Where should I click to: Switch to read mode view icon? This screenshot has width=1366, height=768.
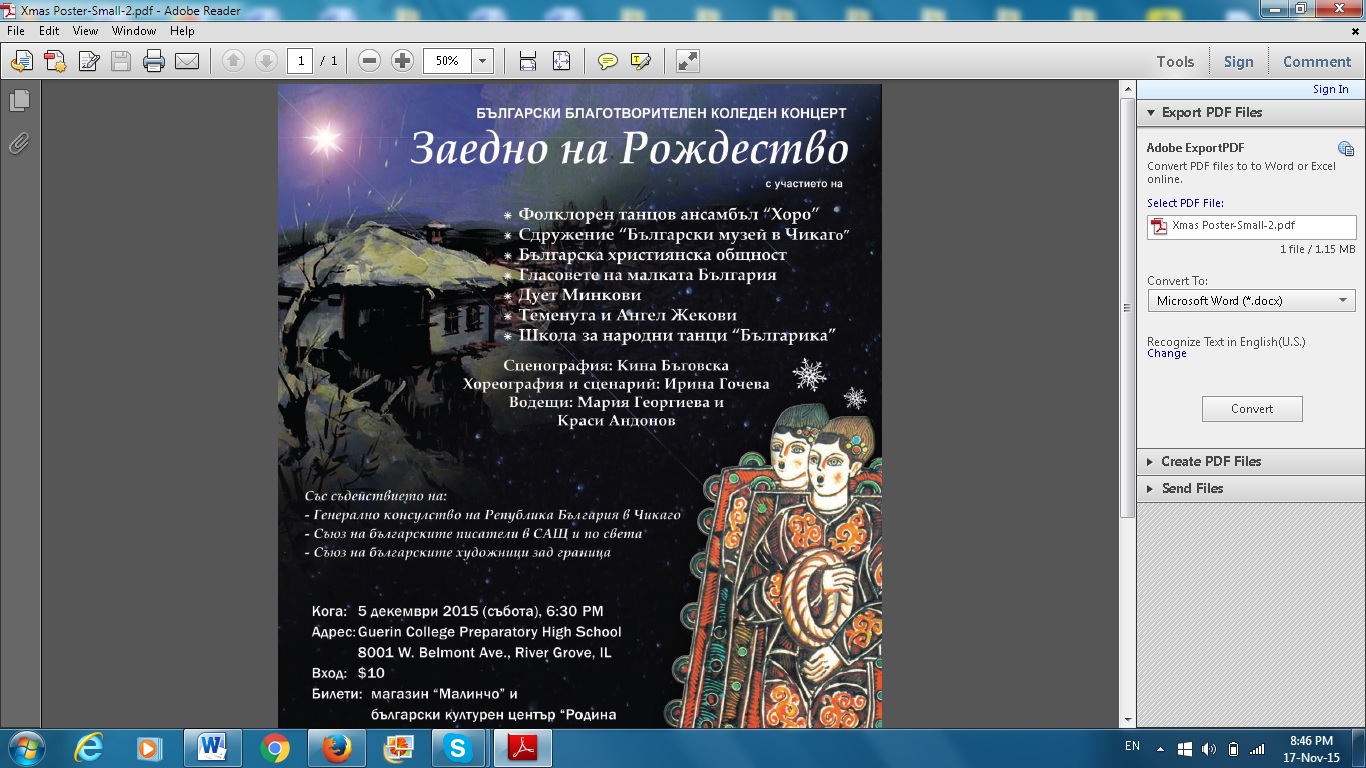(688, 62)
